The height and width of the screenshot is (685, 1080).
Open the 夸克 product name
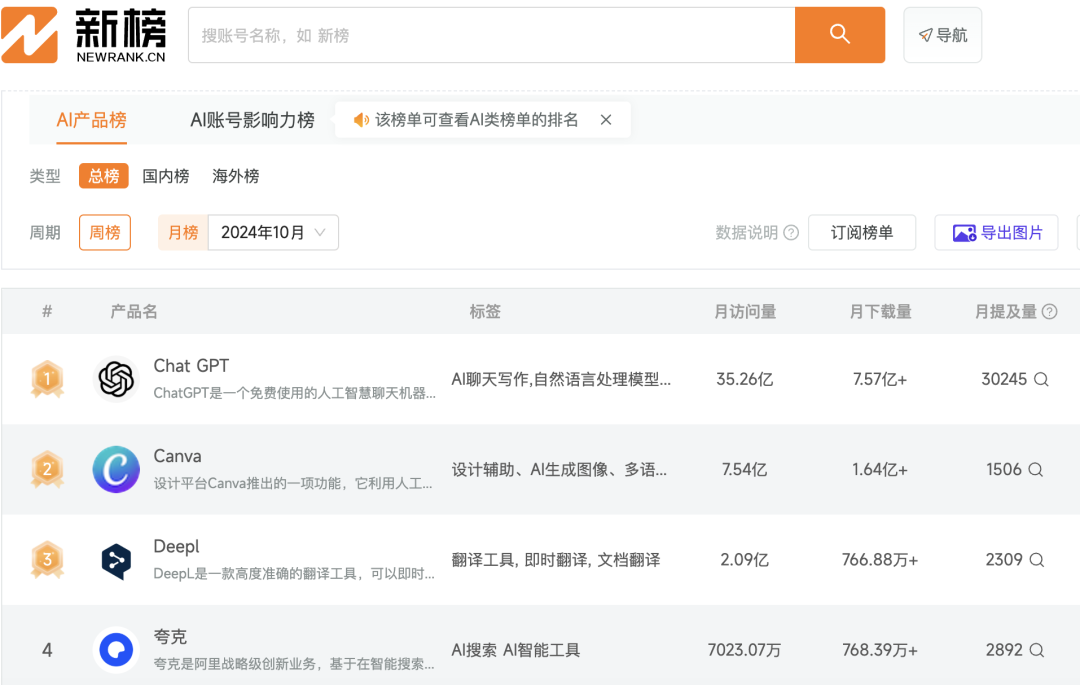tap(170, 637)
